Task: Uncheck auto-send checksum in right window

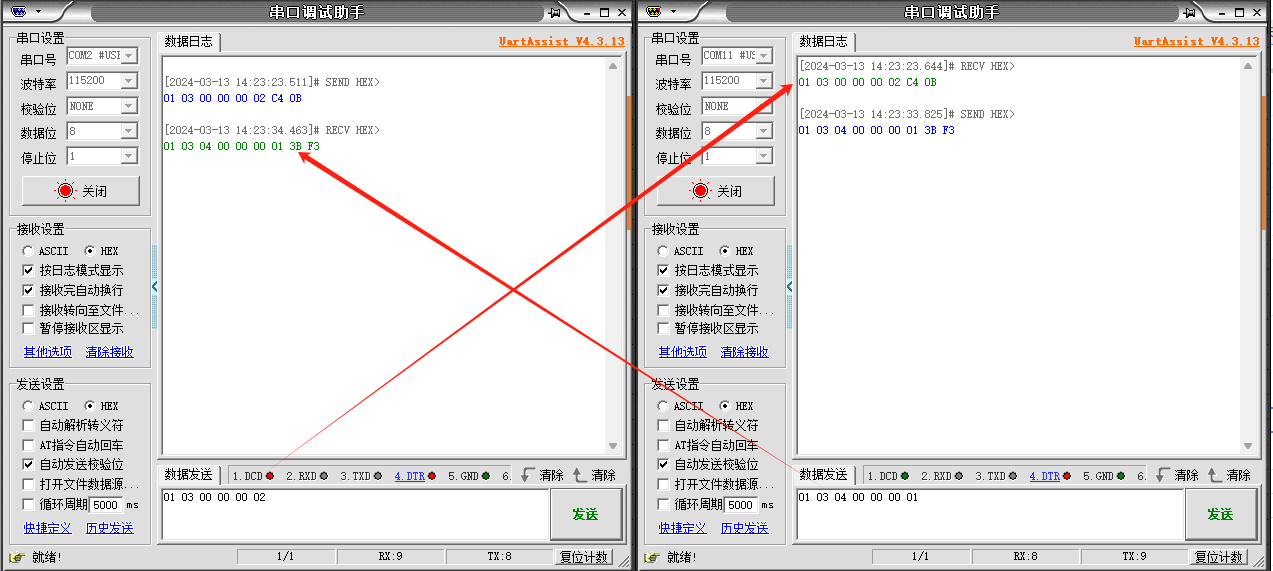Action: click(664, 465)
